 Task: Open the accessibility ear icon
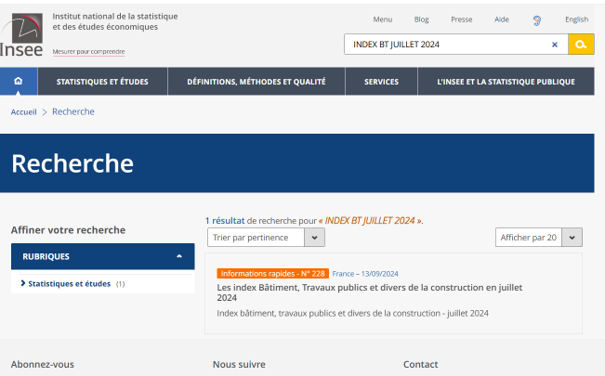click(537, 20)
